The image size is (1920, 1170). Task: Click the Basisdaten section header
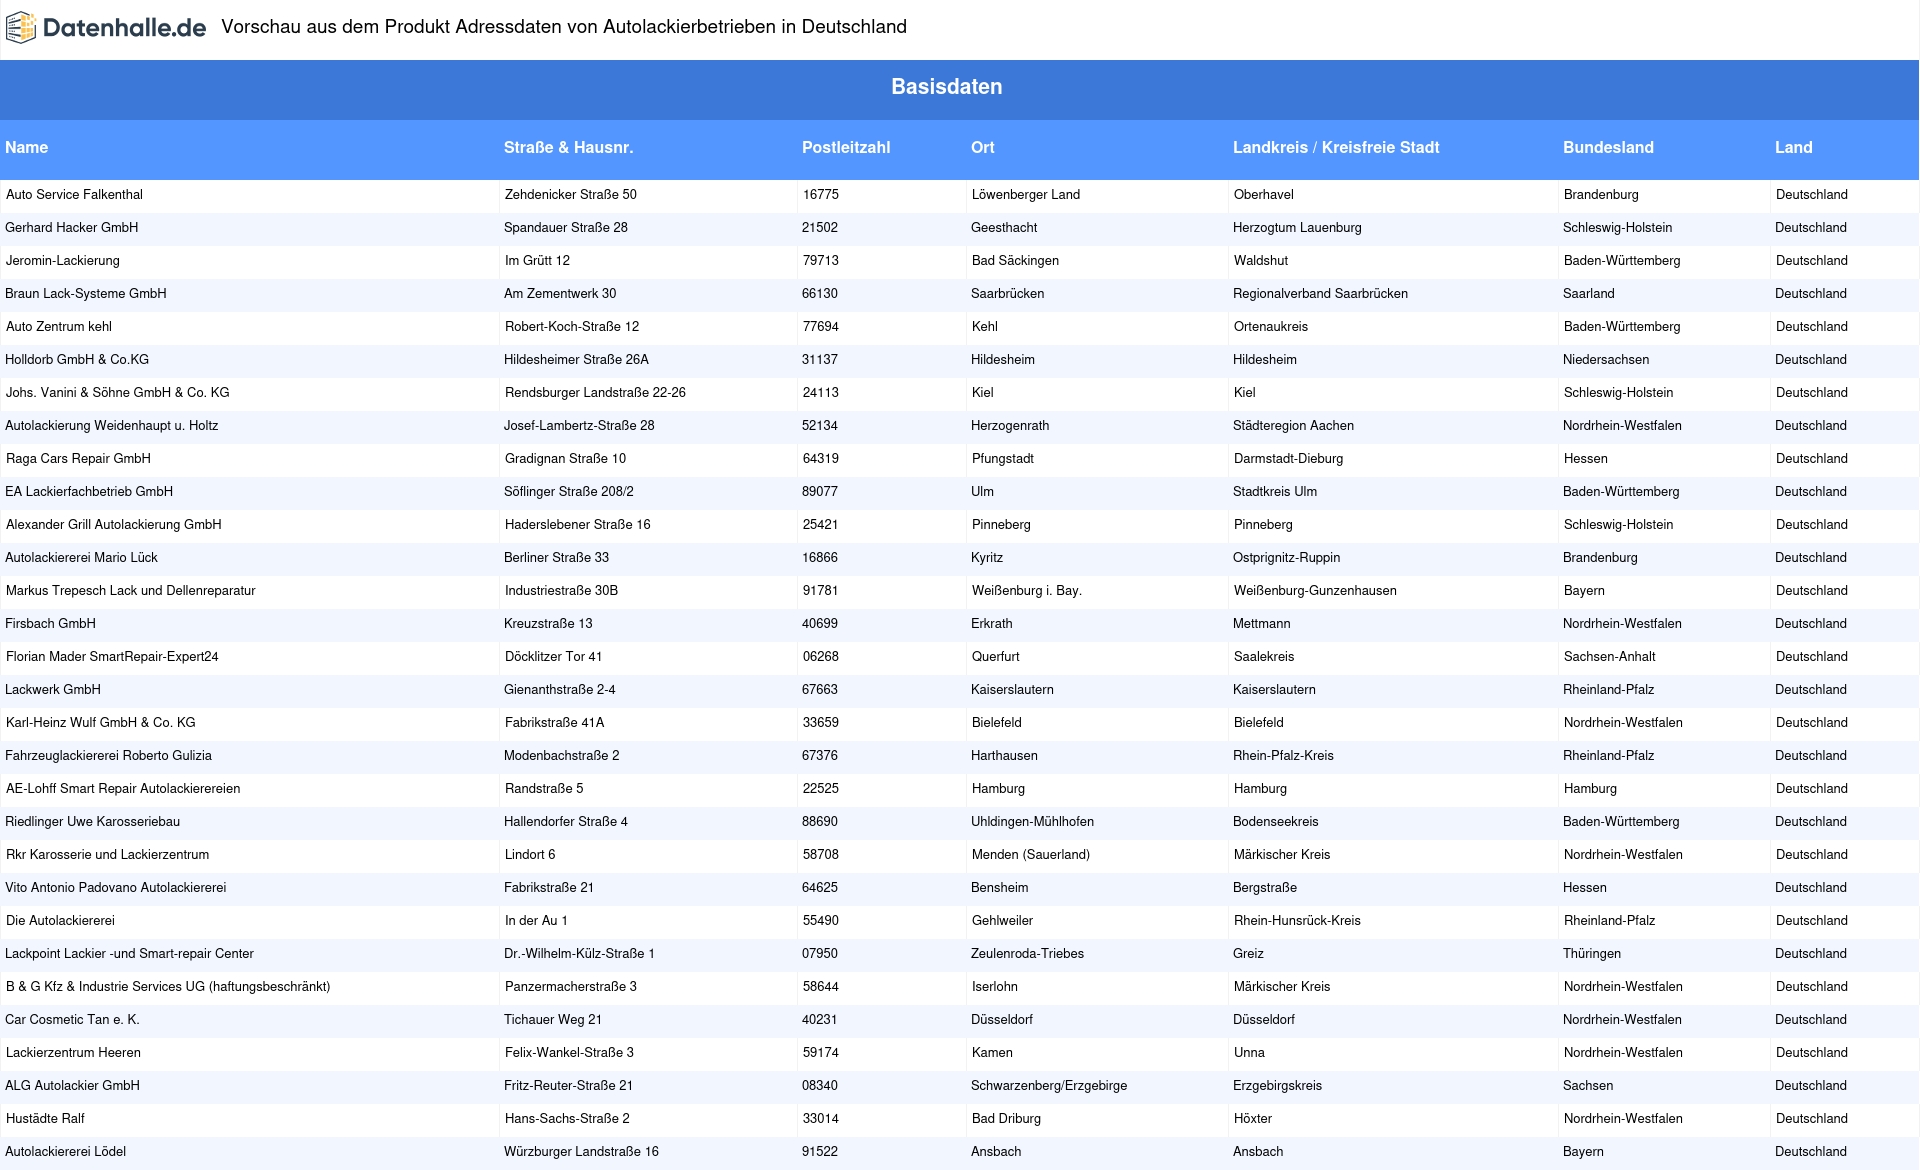point(946,87)
